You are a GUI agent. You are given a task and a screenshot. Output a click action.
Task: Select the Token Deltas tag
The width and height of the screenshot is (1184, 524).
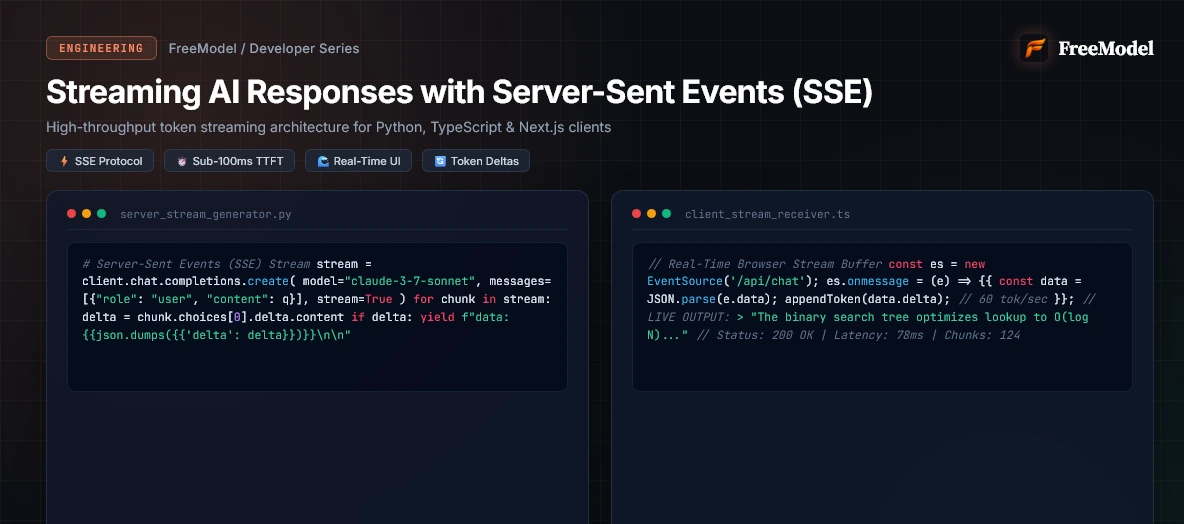pyautogui.click(x=476, y=161)
